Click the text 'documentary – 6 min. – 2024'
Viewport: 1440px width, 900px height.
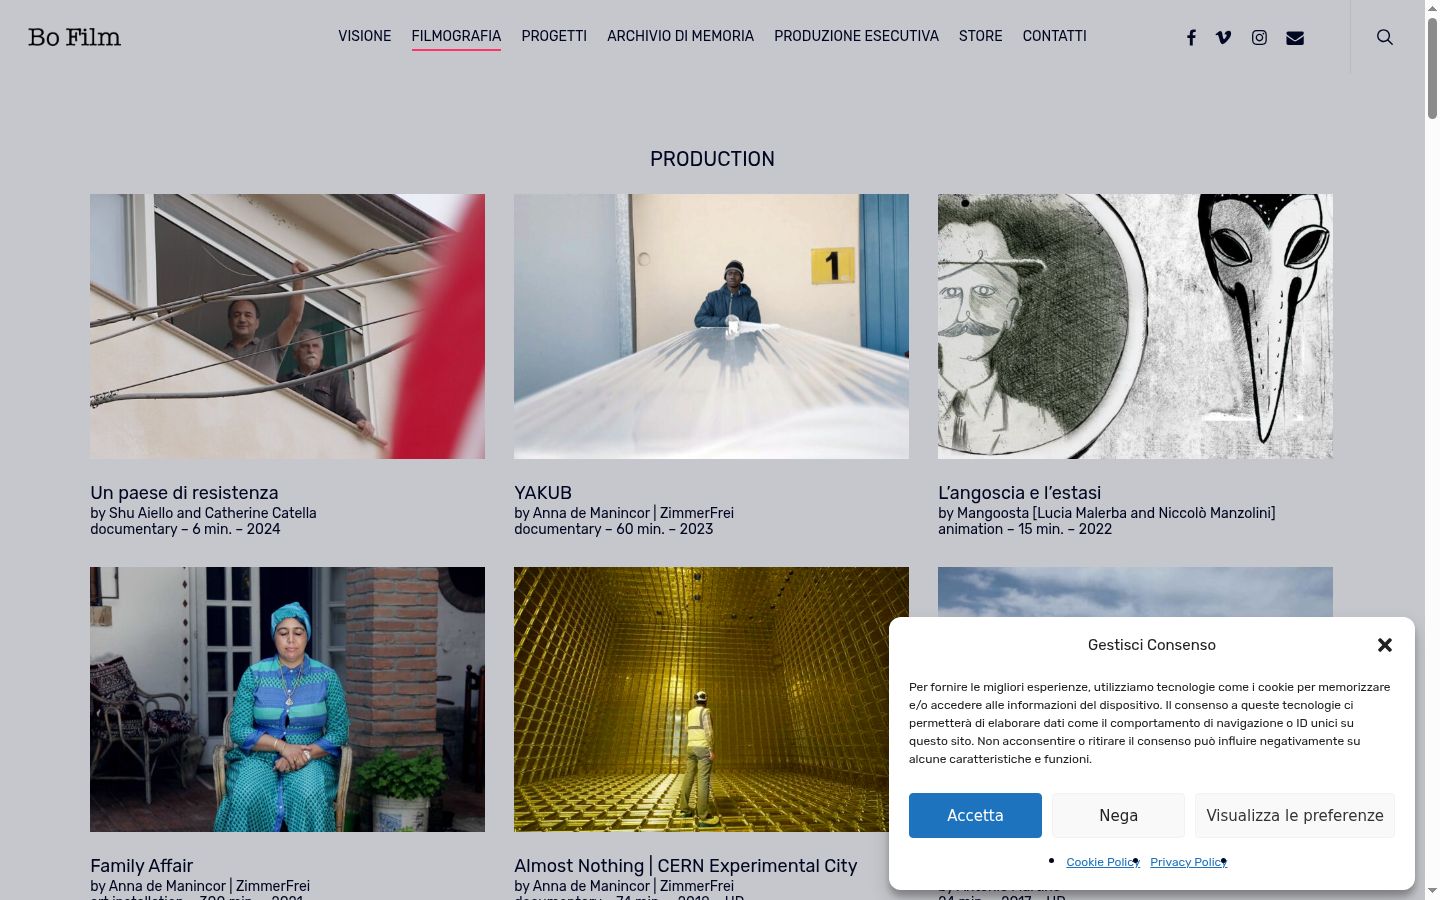click(185, 529)
